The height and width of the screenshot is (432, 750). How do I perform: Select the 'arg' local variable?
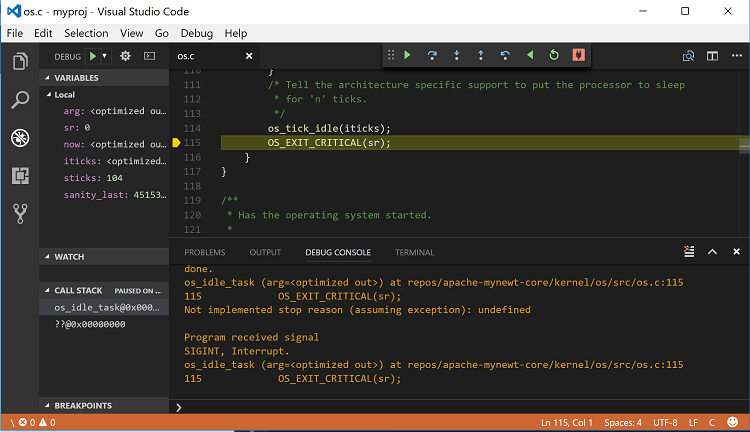pyautogui.click(x=104, y=111)
